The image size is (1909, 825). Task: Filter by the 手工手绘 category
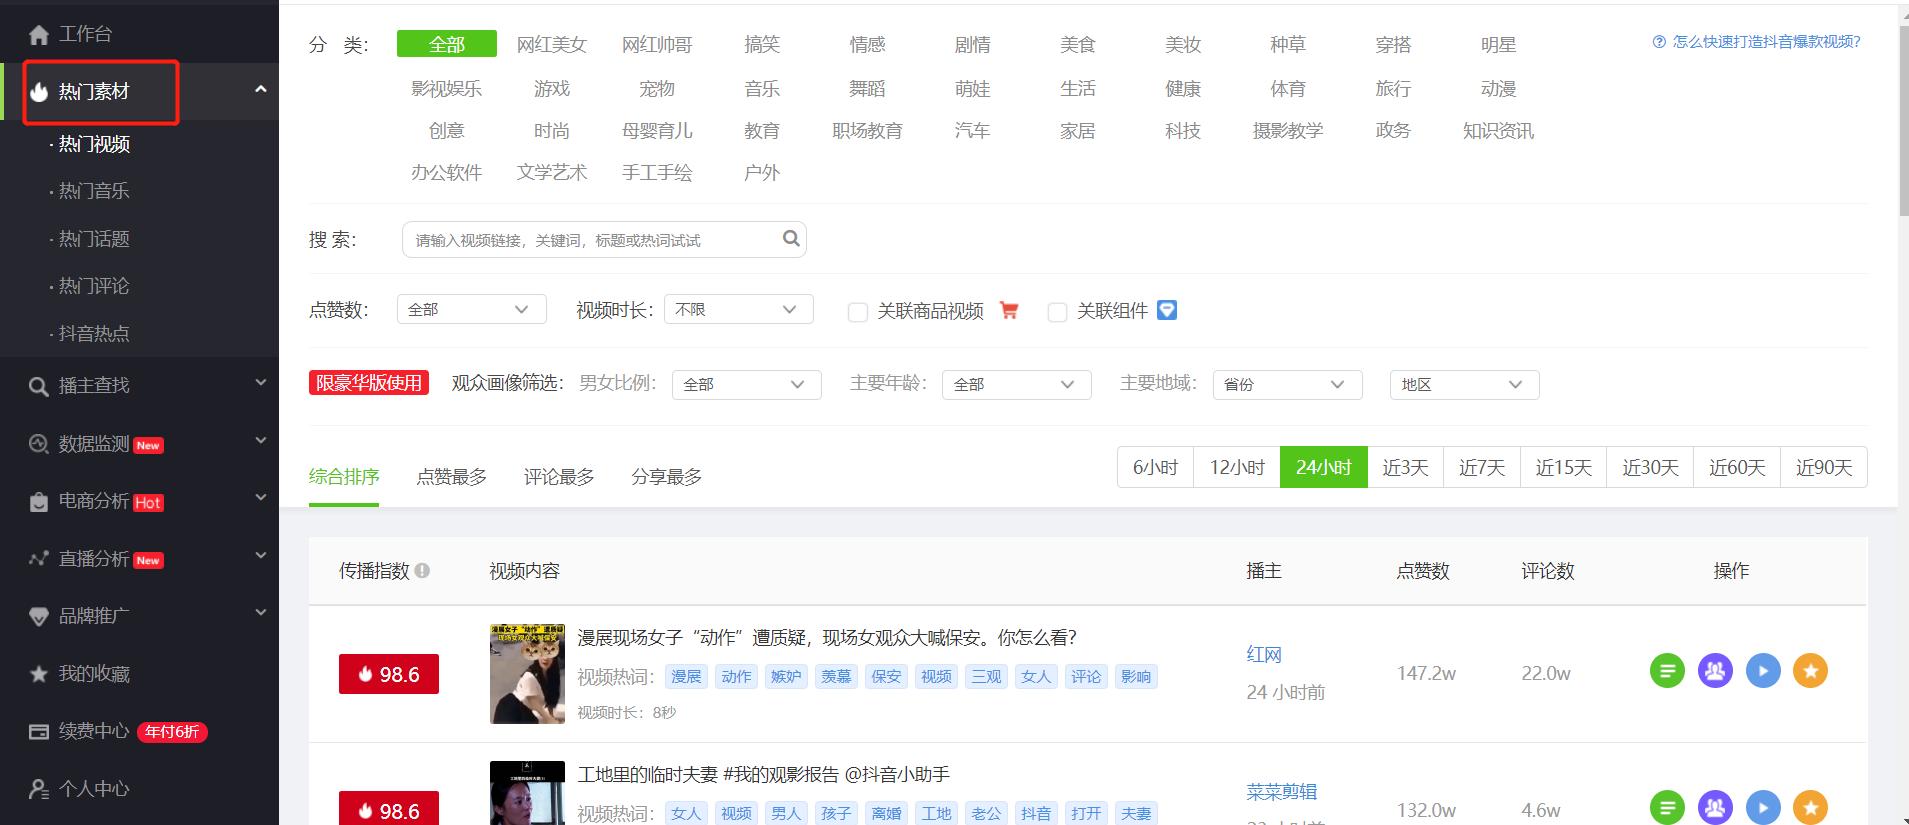[657, 173]
